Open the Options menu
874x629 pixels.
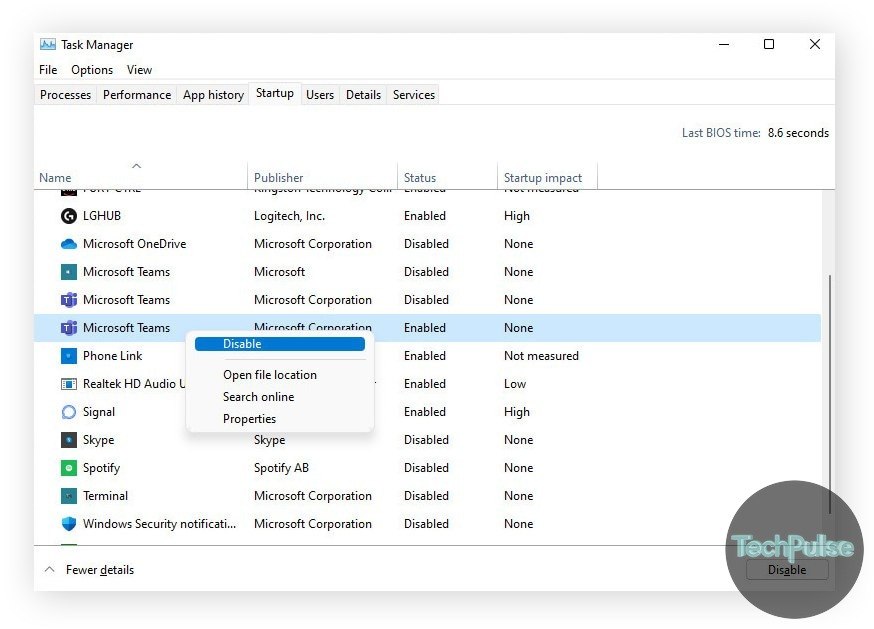tap(92, 70)
